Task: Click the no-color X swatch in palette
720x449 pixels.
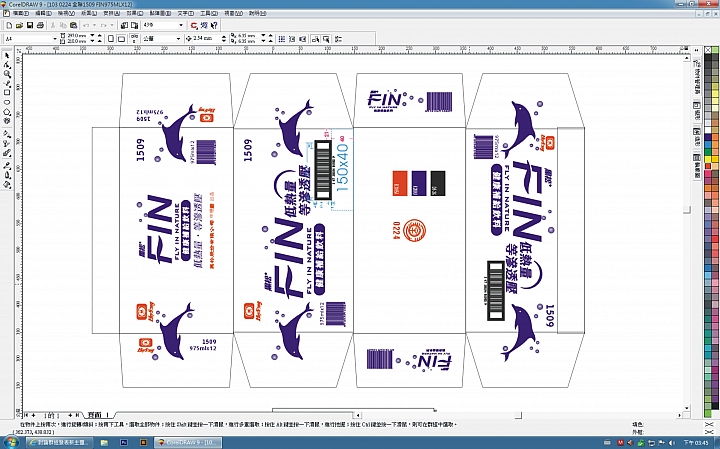Action: [709, 49]
